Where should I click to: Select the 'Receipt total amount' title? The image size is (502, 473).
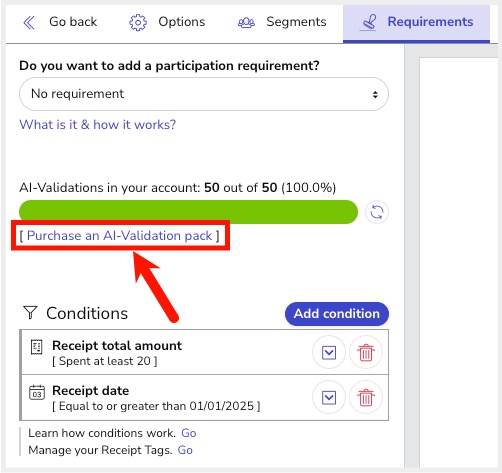pyautogui.click(x=117, y=346)
